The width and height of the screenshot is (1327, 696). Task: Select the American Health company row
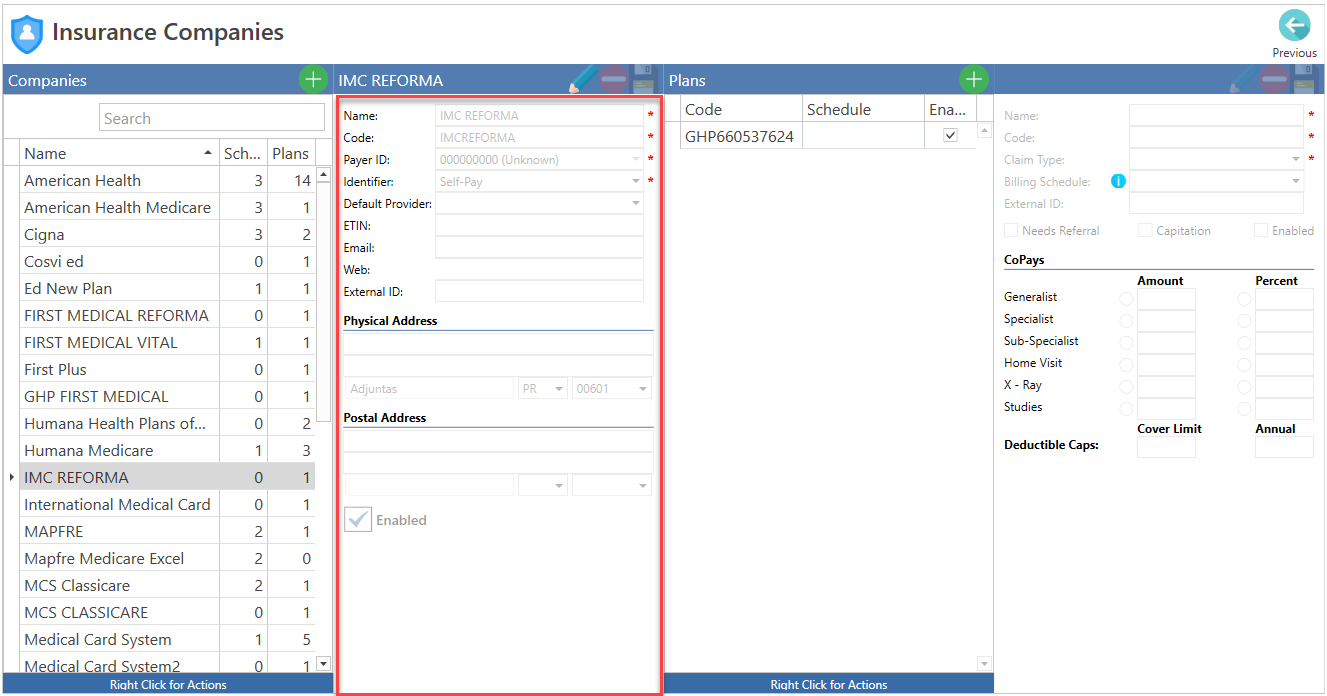168,180
